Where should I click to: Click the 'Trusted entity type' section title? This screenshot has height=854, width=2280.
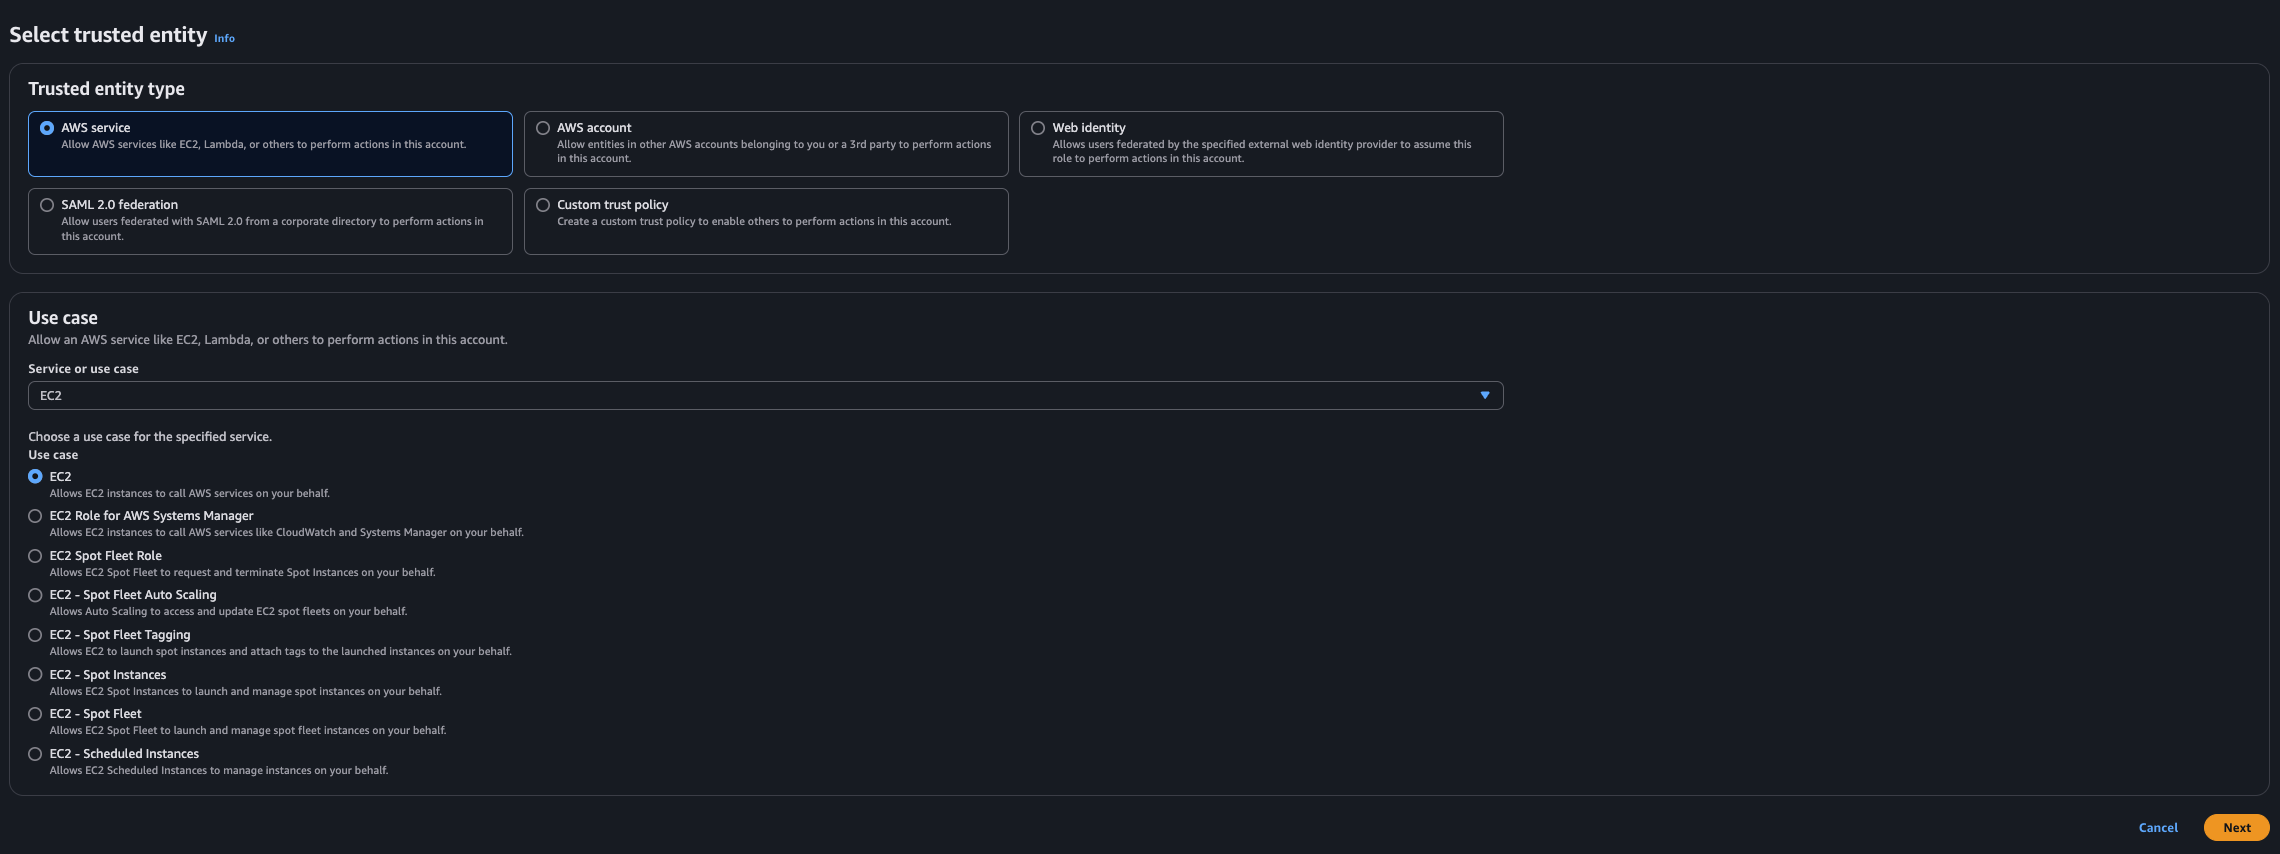click(x=106, y=89)
